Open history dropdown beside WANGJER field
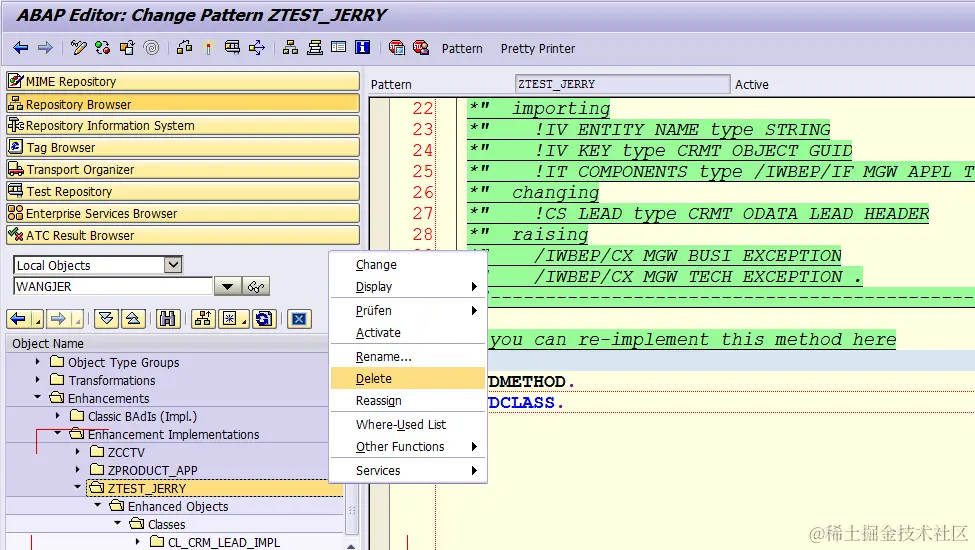Screen dimensions: 975x550 click(228, 286)
